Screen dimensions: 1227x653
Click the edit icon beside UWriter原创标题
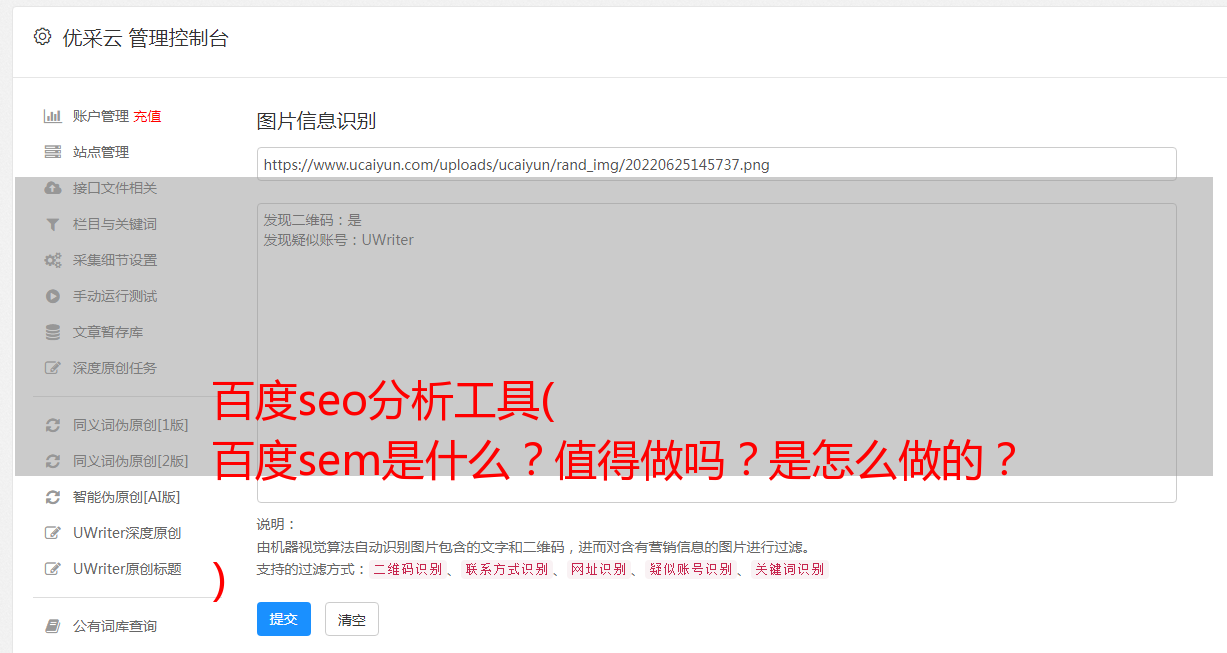point(53,569)
